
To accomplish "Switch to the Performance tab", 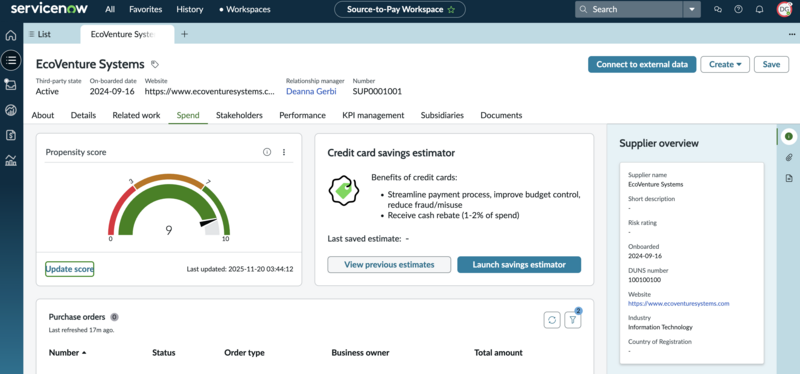I will (303, 115).
